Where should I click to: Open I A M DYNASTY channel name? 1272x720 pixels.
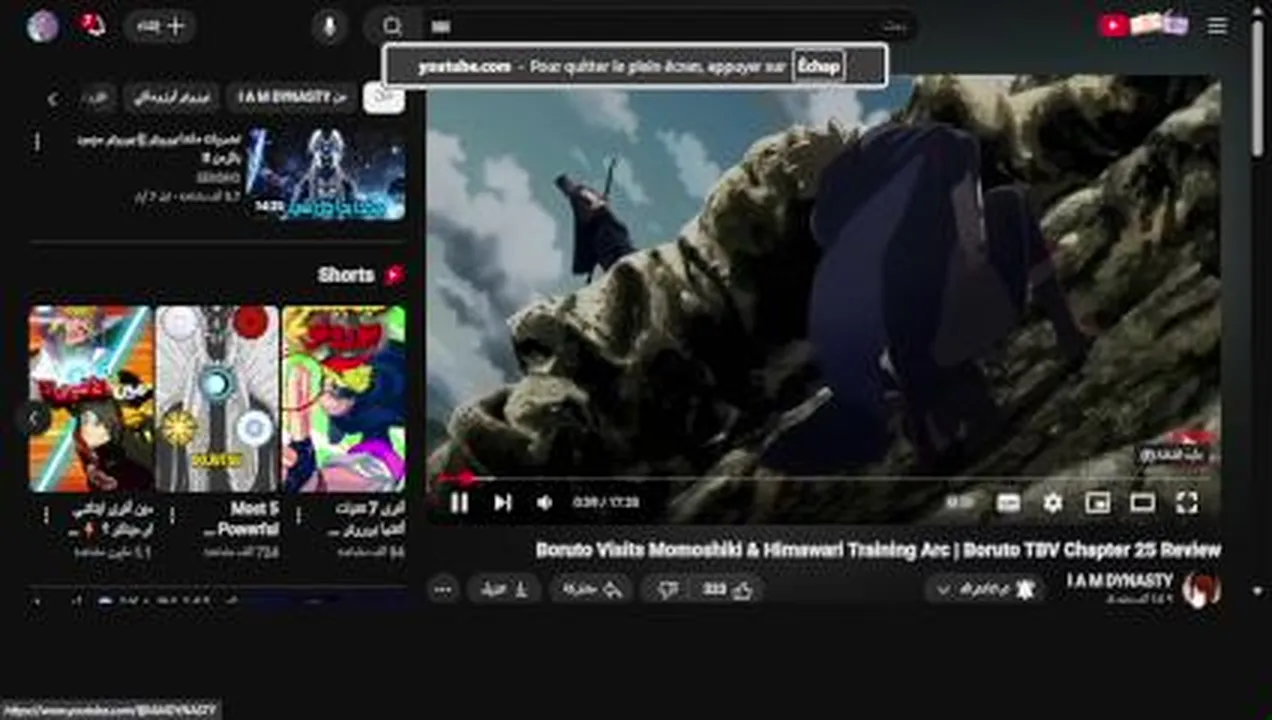[1119, 581]
